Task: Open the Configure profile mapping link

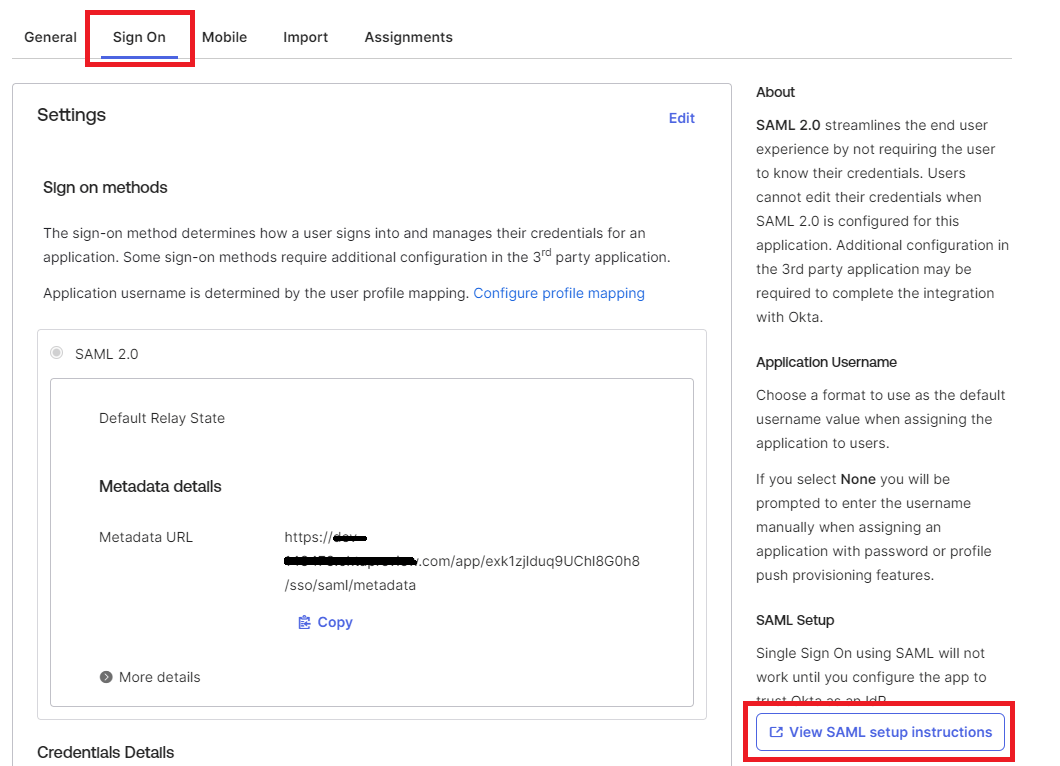Action: click(558, 293)
